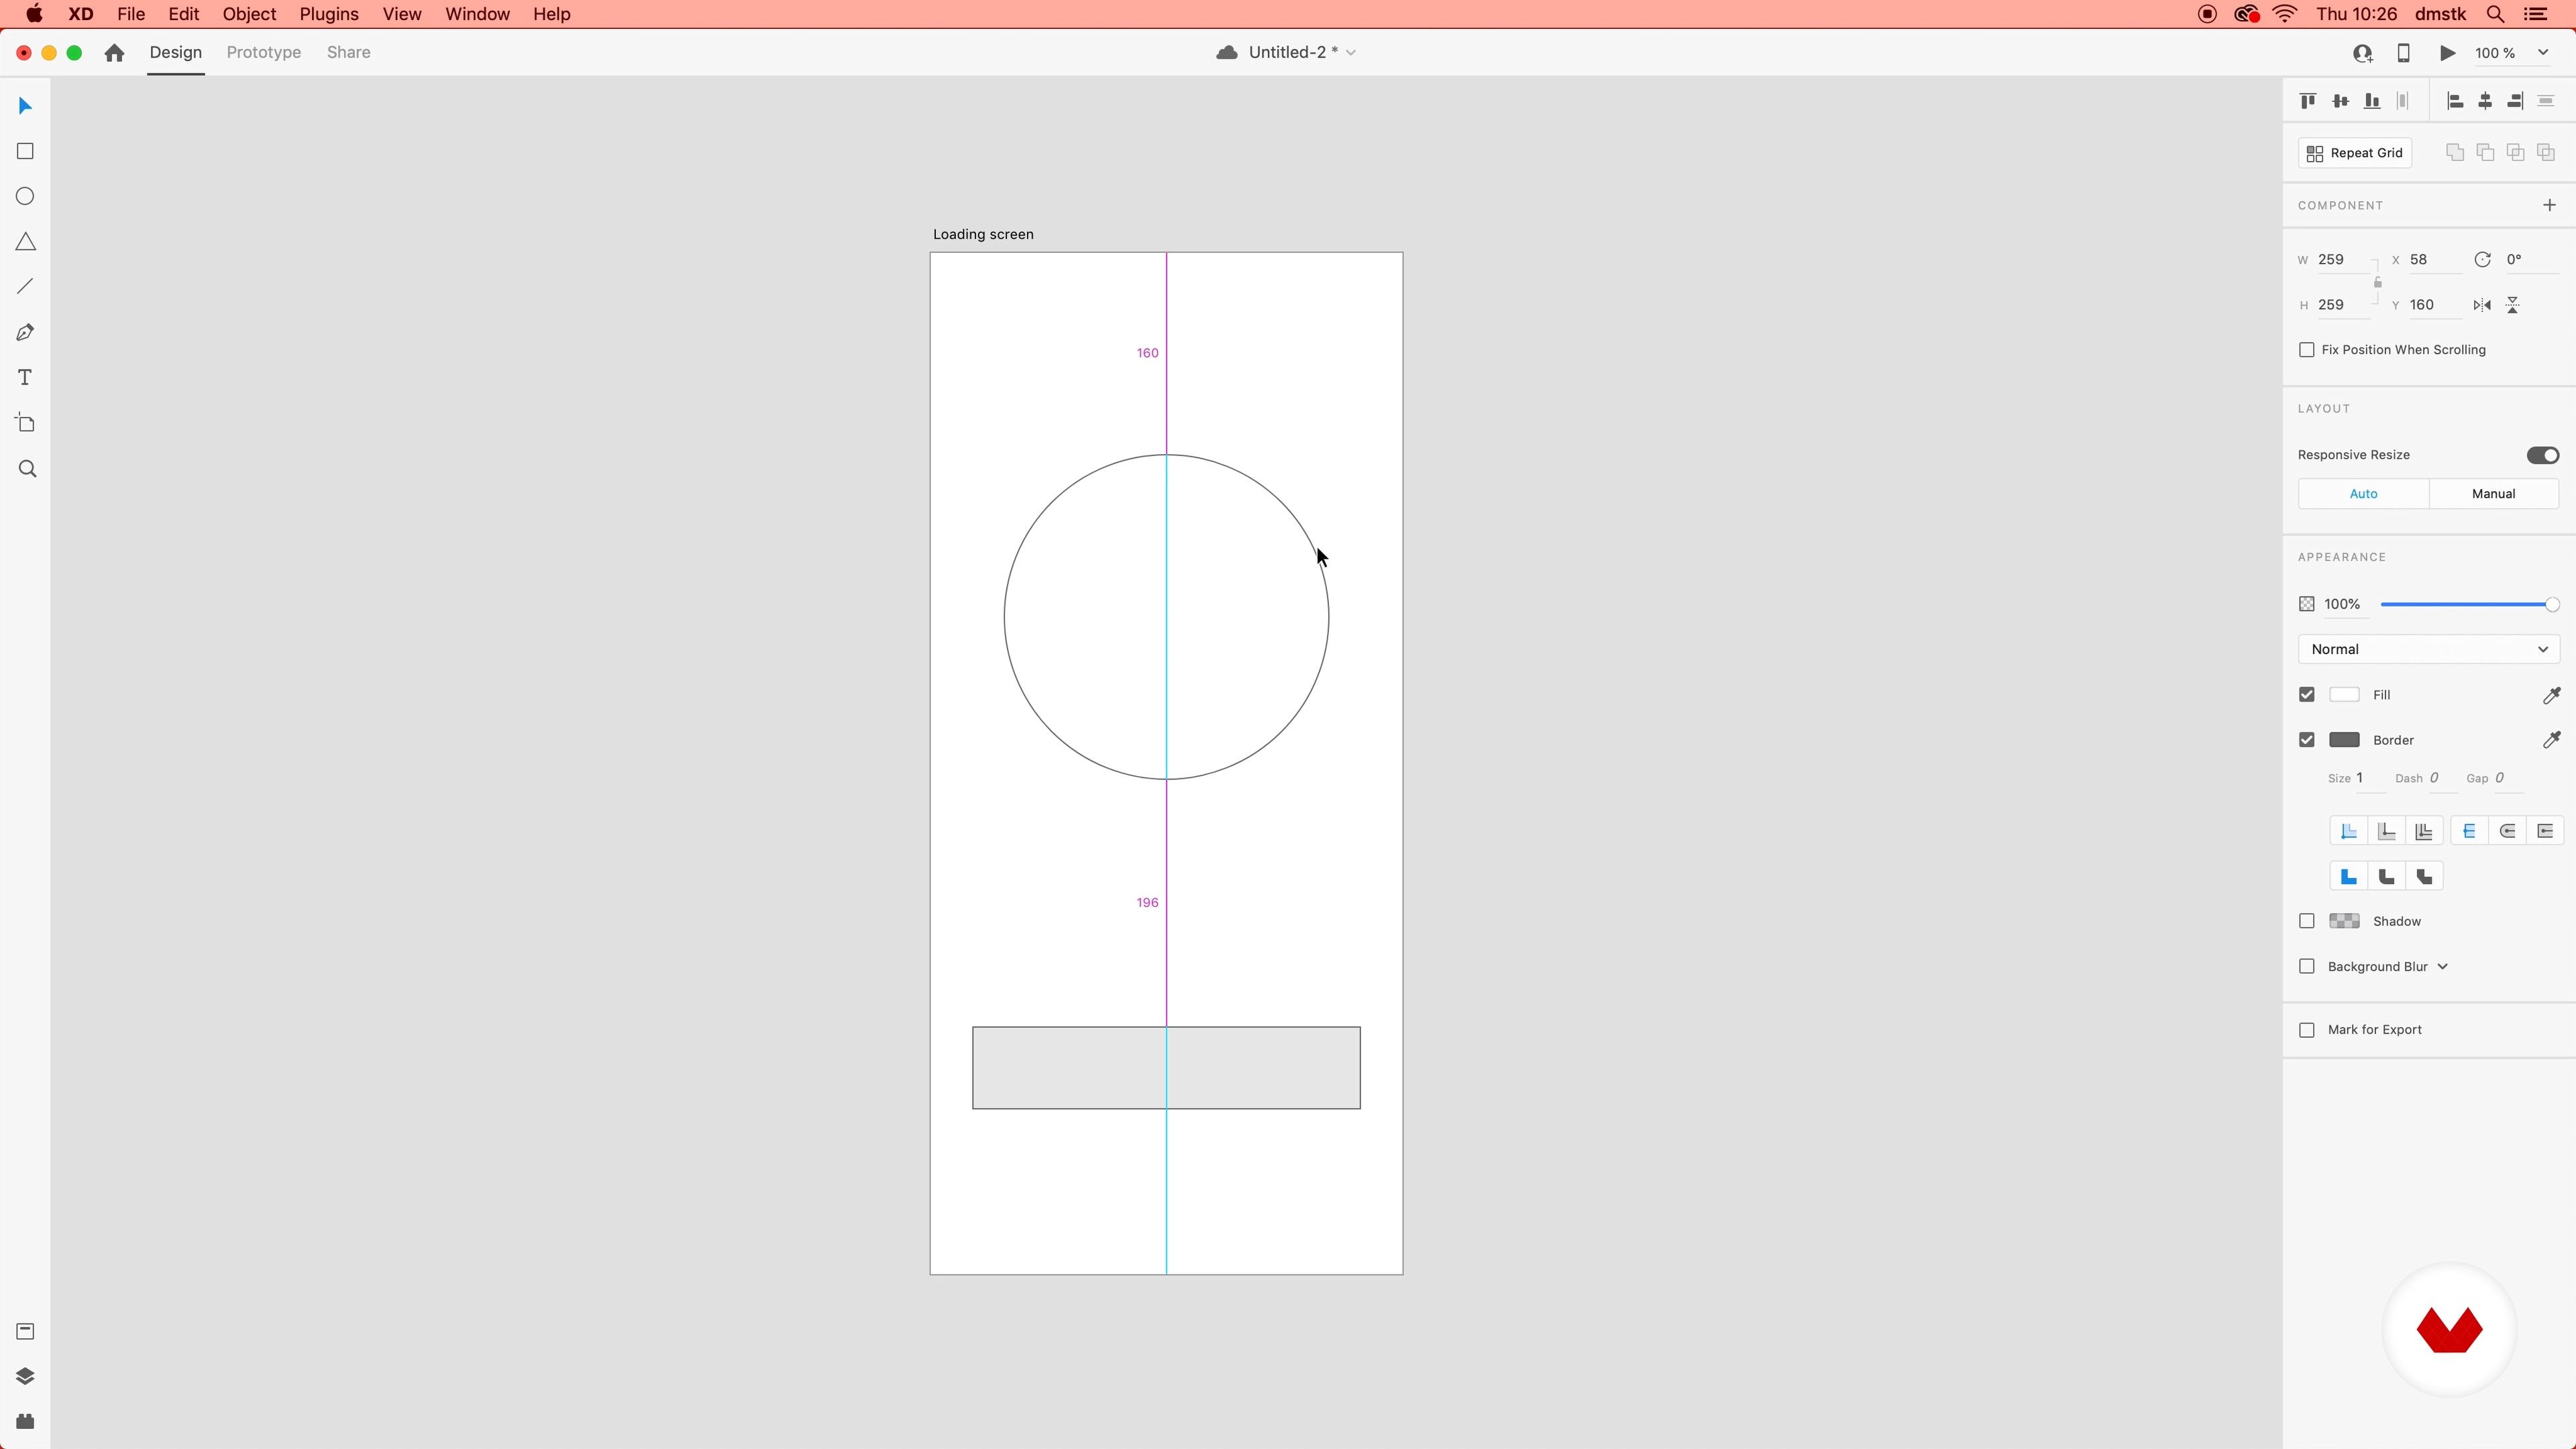Viewport: 2576px width, 1449px height.
Task: Toggle Responsive Resize switch
Action: (2542, 455)
